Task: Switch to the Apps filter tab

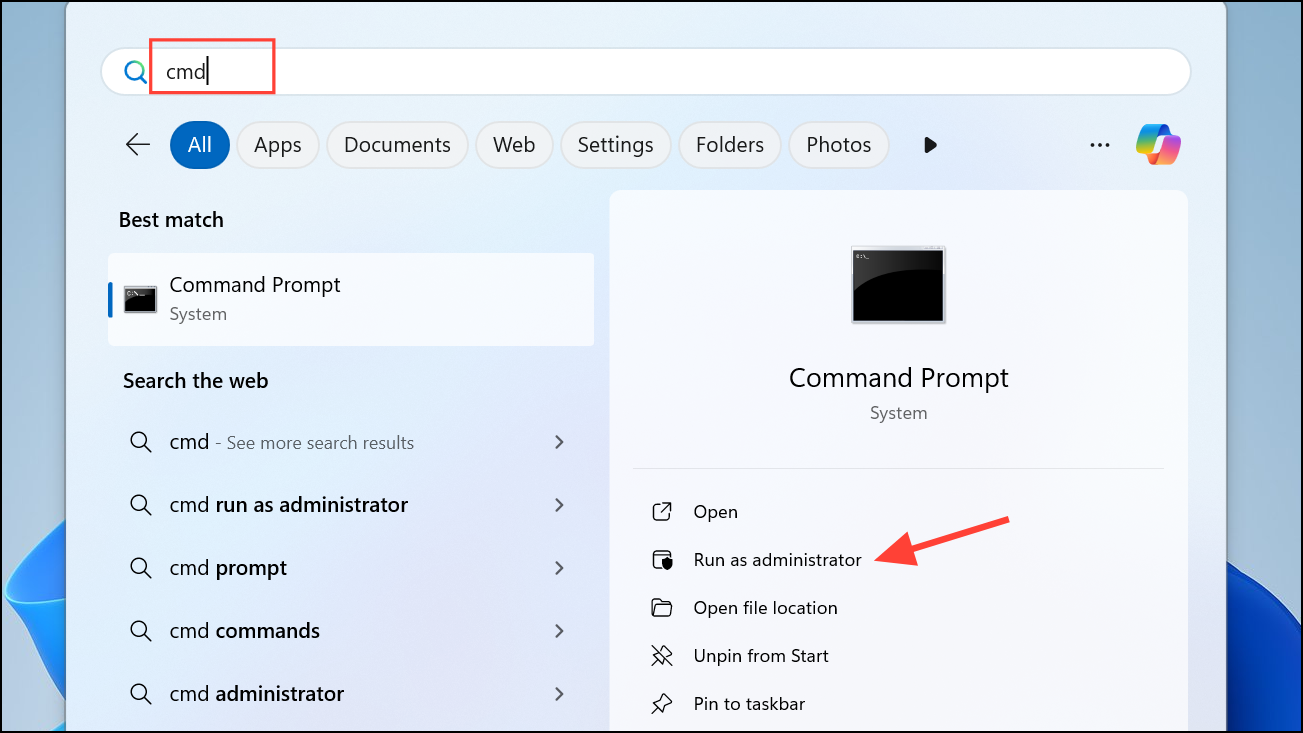Action: coord(278,145)
